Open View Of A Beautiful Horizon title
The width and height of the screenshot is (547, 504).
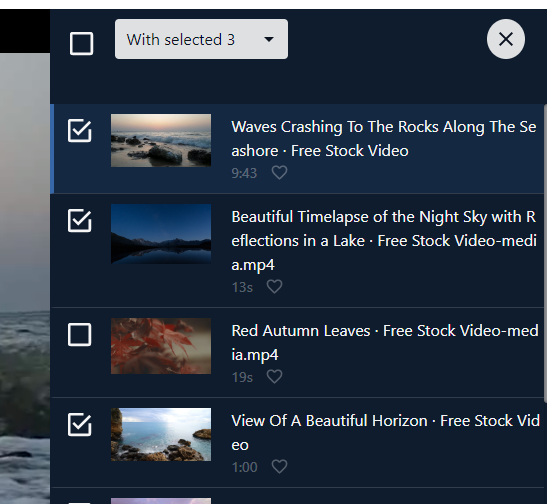tap(385, 432)
